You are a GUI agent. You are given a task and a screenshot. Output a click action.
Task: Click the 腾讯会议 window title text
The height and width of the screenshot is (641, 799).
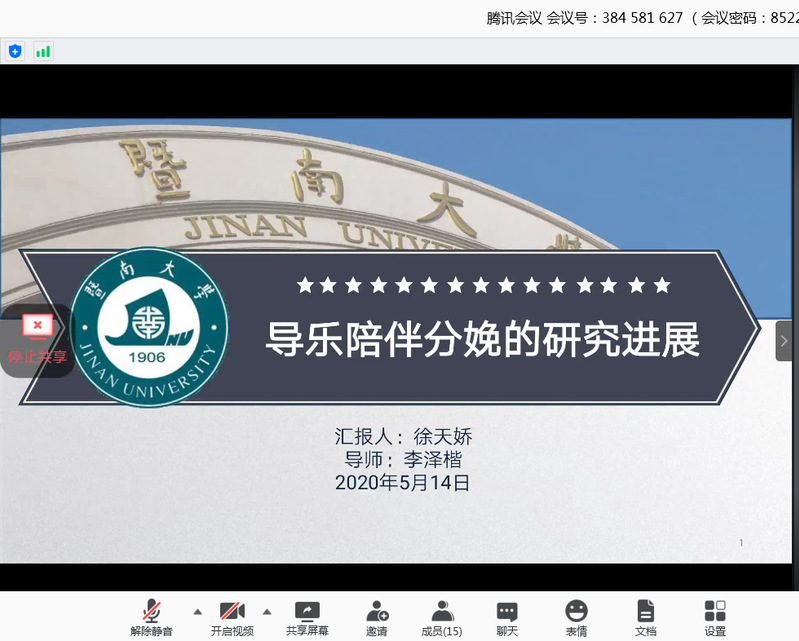[x=514, y=18]
